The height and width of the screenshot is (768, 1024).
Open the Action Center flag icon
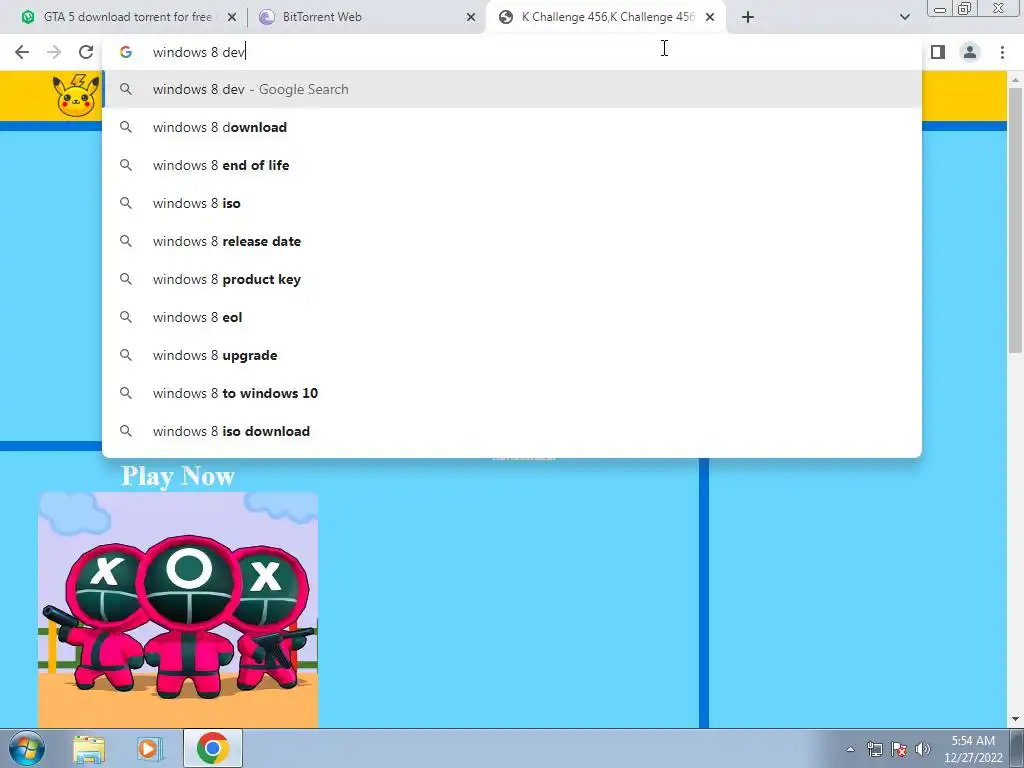899,749
